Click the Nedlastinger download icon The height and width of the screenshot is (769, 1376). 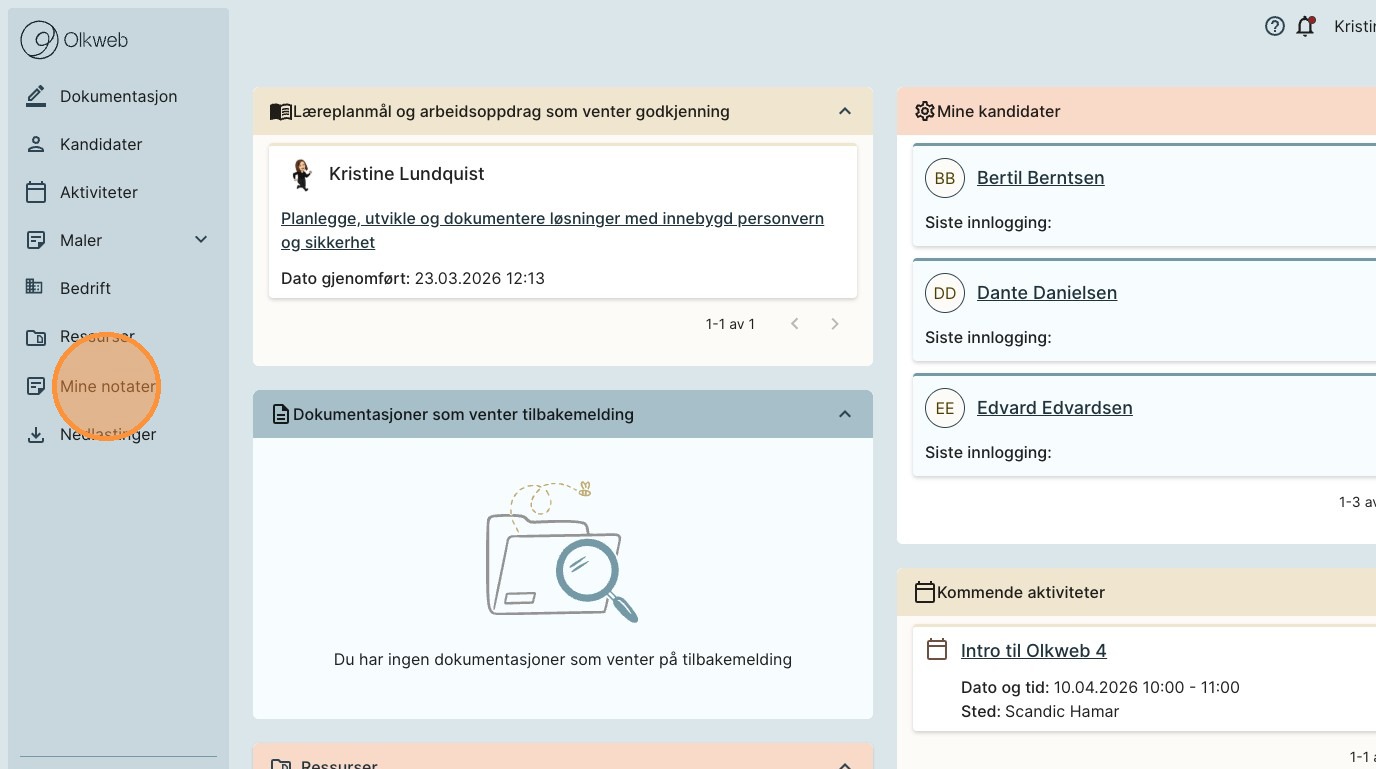click(36, 435)
